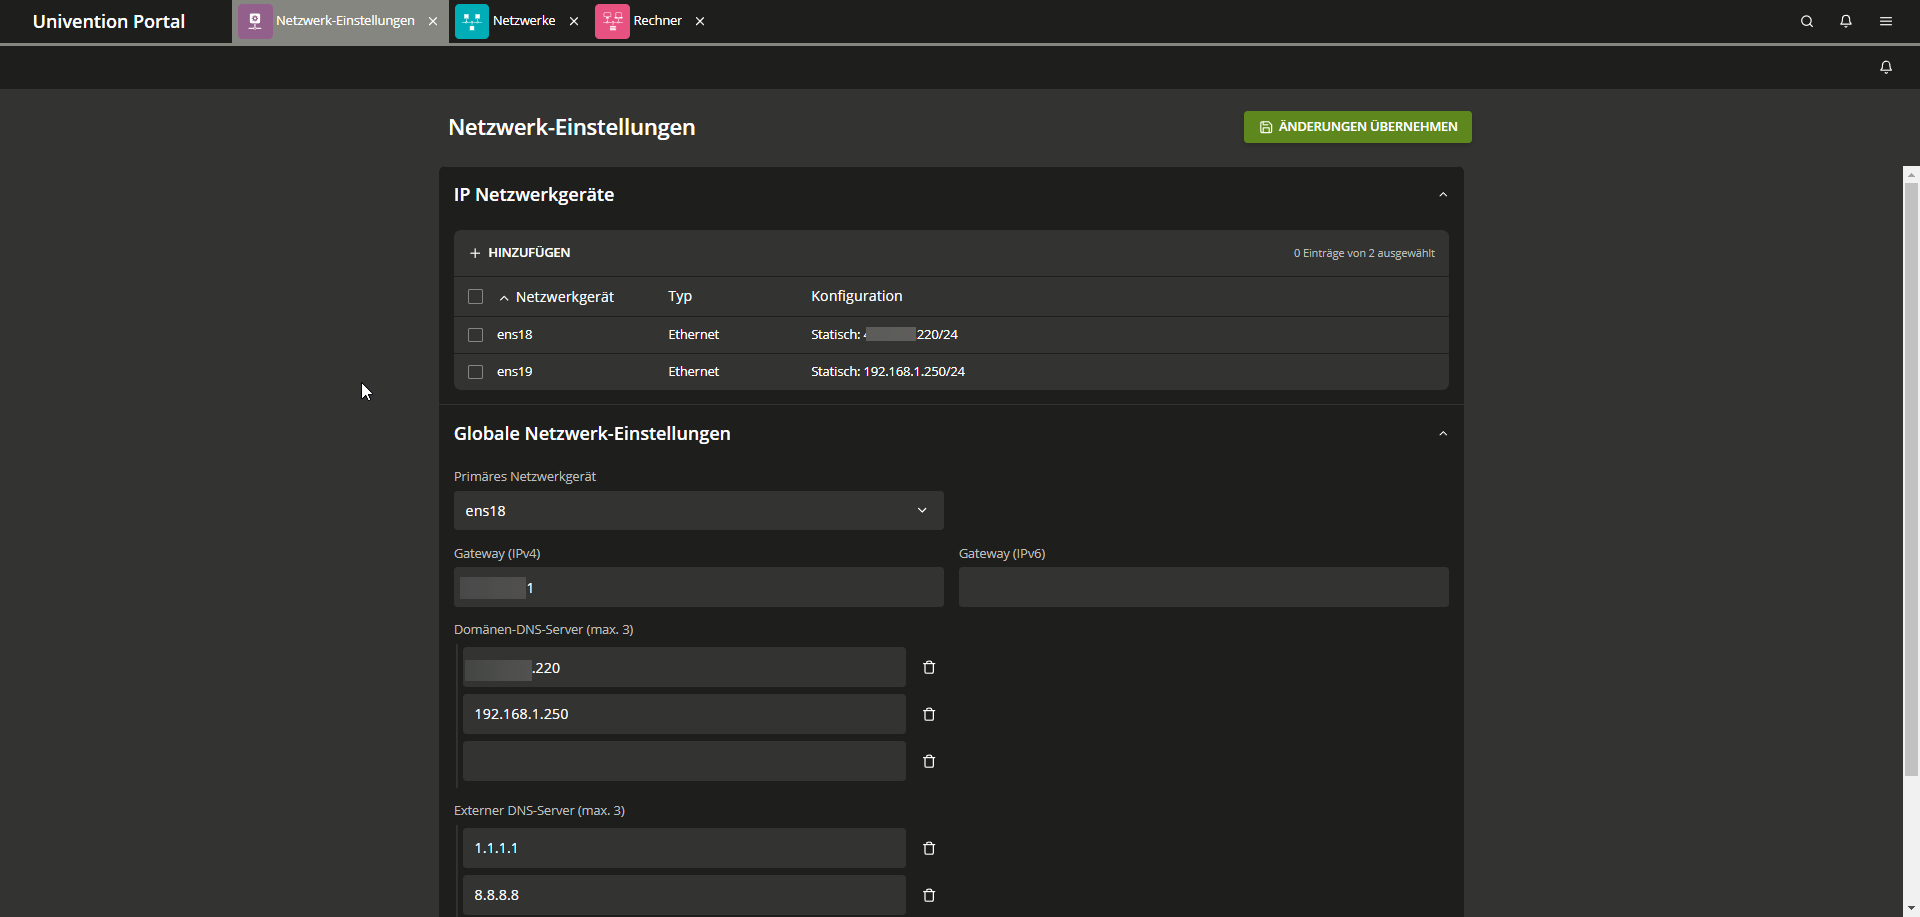
Task: Click the Netzwerke tab icon
Action: 472,21
